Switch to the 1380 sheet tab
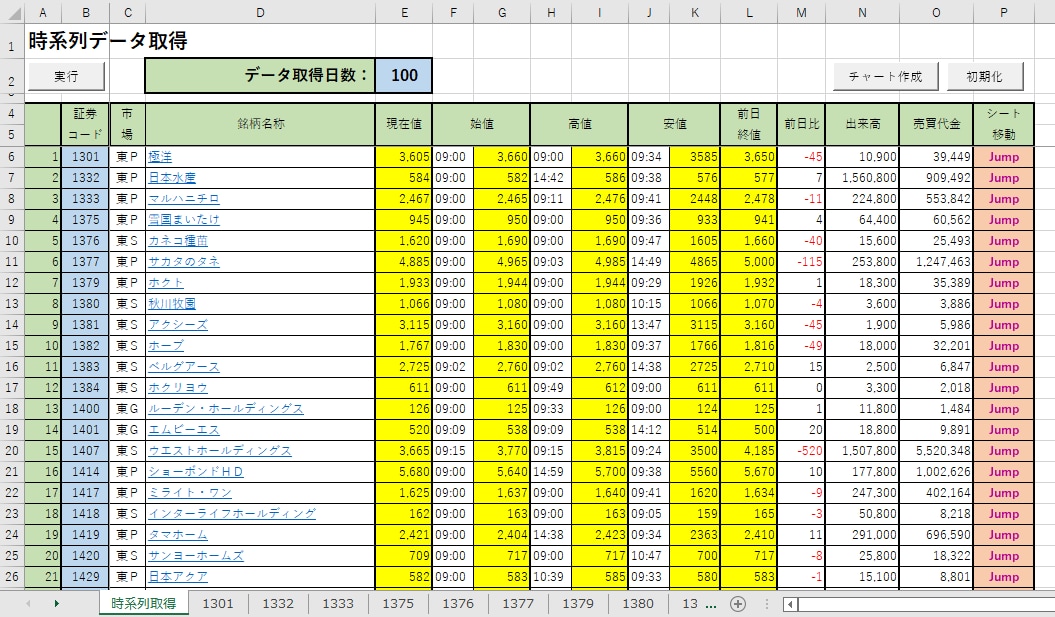 tap(638, 604)
